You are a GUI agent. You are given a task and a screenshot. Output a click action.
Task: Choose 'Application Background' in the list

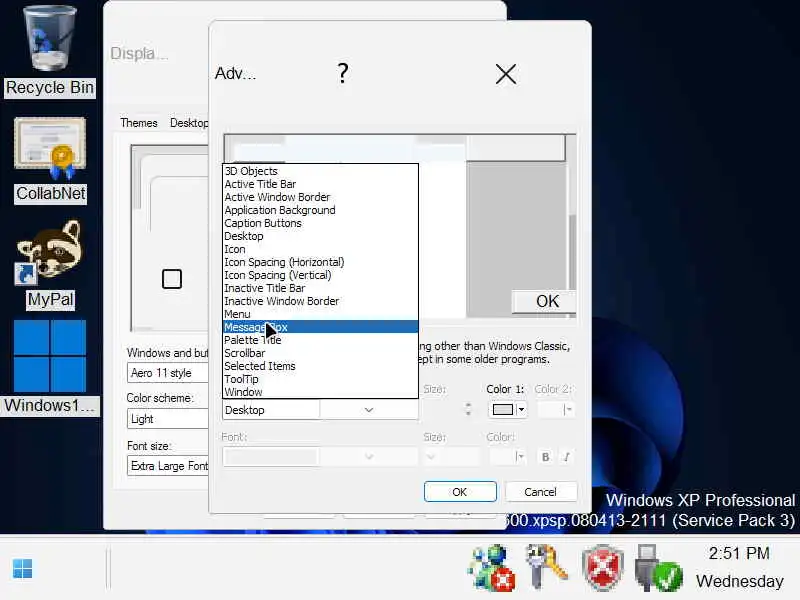(320, 210)
